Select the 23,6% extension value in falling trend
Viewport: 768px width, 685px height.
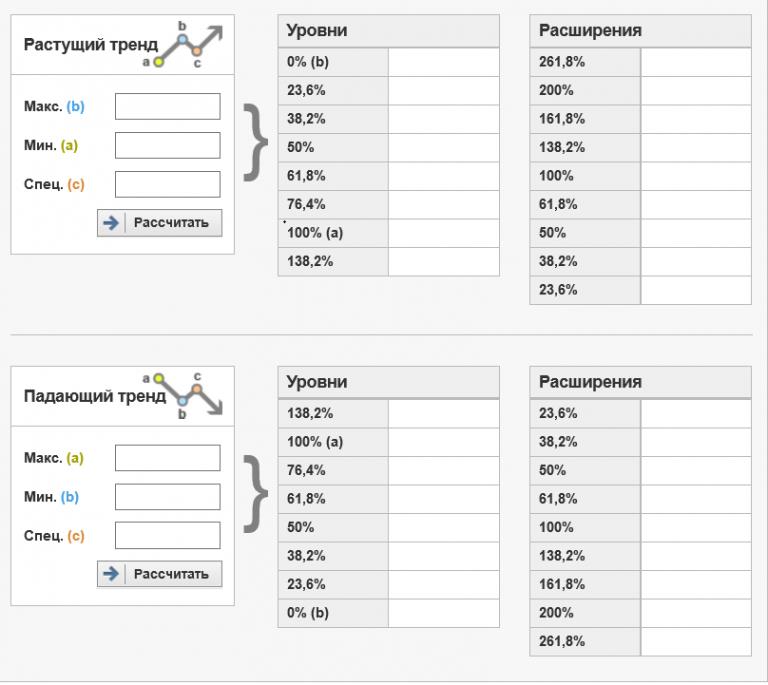[x=695, y=413]
